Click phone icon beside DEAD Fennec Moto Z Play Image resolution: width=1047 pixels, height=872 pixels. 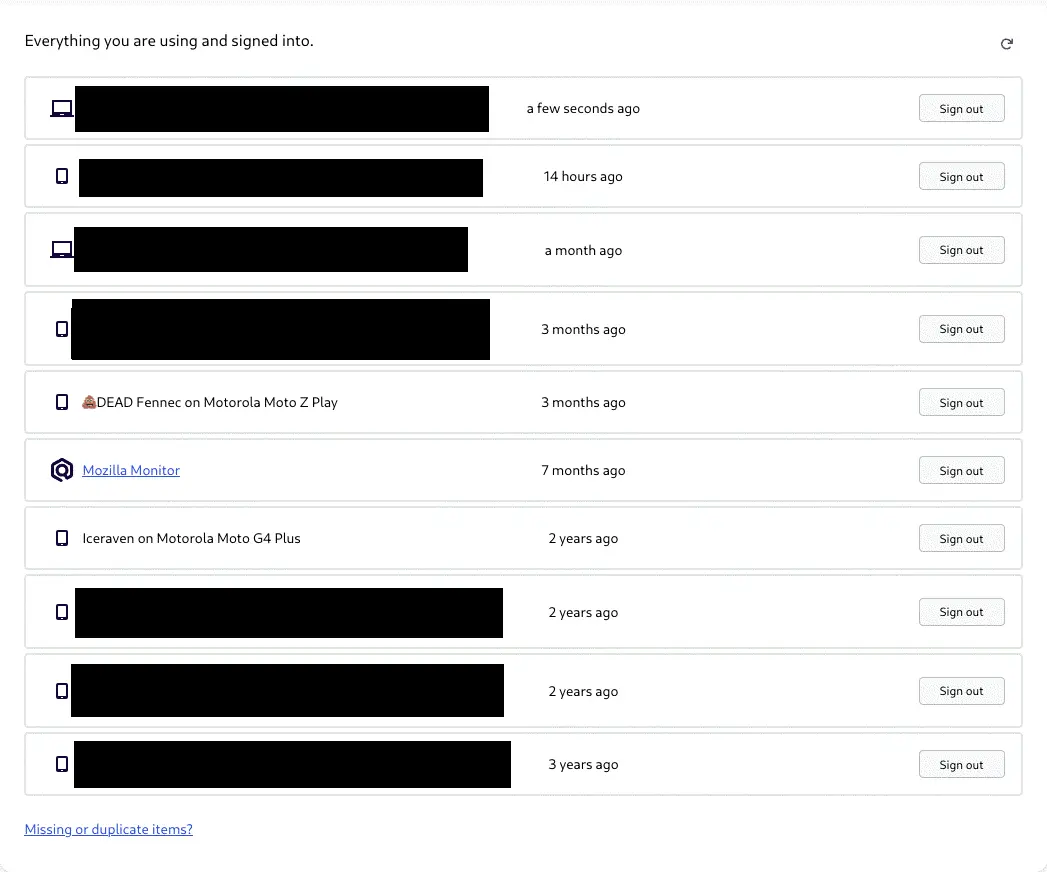62,402
